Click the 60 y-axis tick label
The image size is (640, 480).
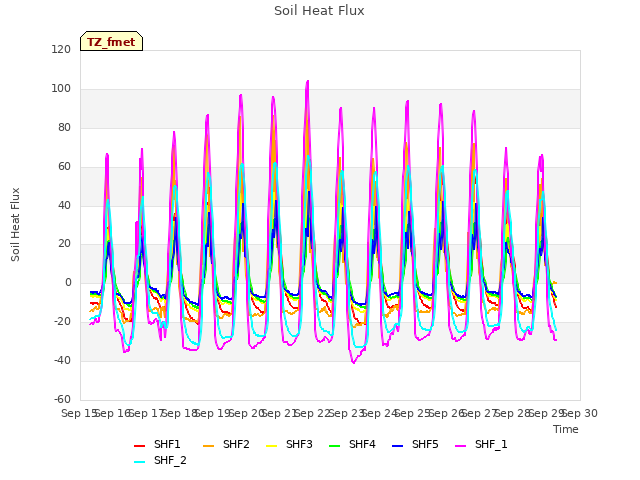(64, 167)
